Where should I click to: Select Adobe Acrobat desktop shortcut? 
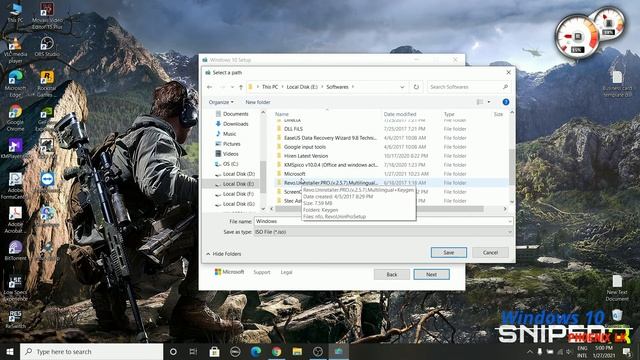(16, 220)
